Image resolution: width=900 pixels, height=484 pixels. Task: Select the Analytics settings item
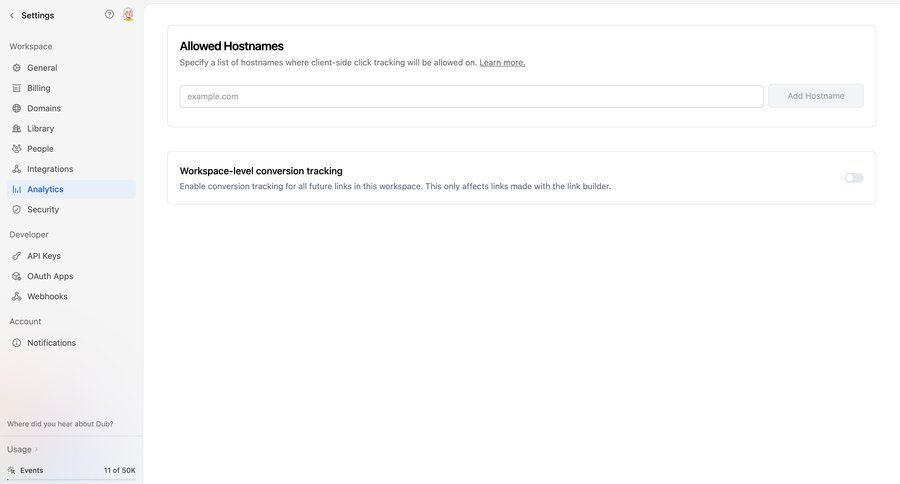click(x=71, y=189)
